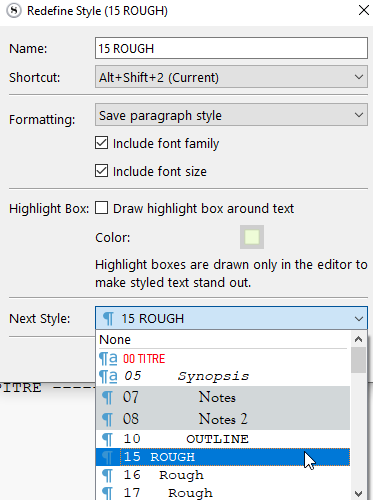
Task: Click pilcrow icon beside 07 Notes
Action: pyautogui.click(x=107, y=398)
